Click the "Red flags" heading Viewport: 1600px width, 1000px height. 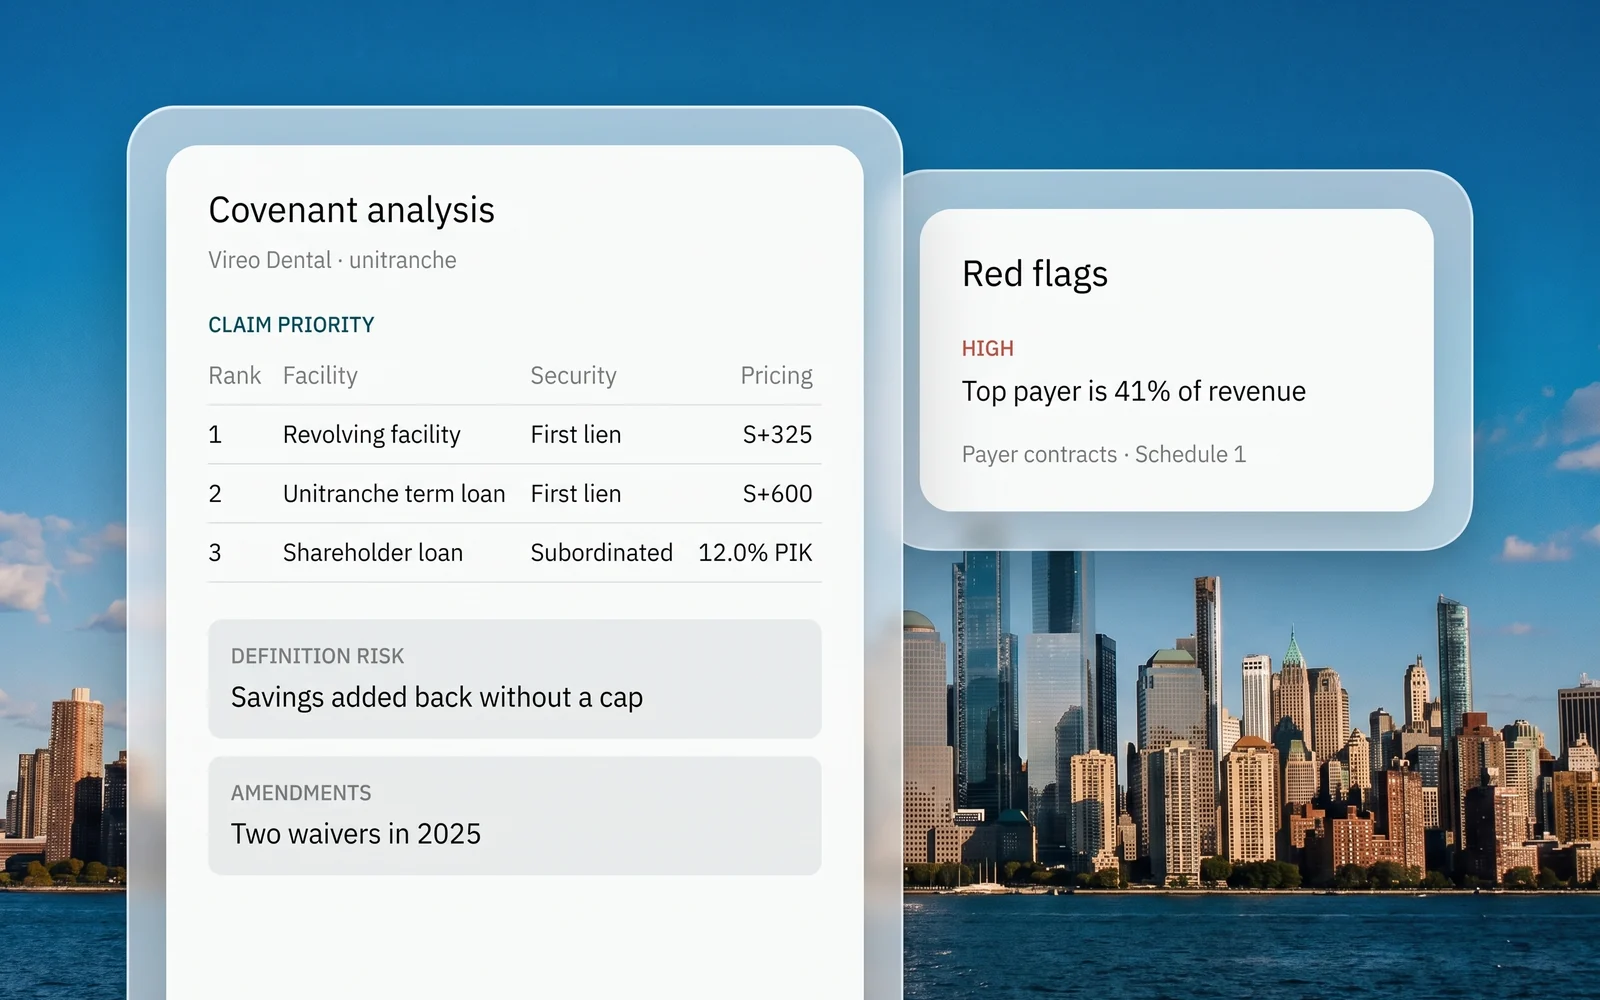tap(1035, 274)
